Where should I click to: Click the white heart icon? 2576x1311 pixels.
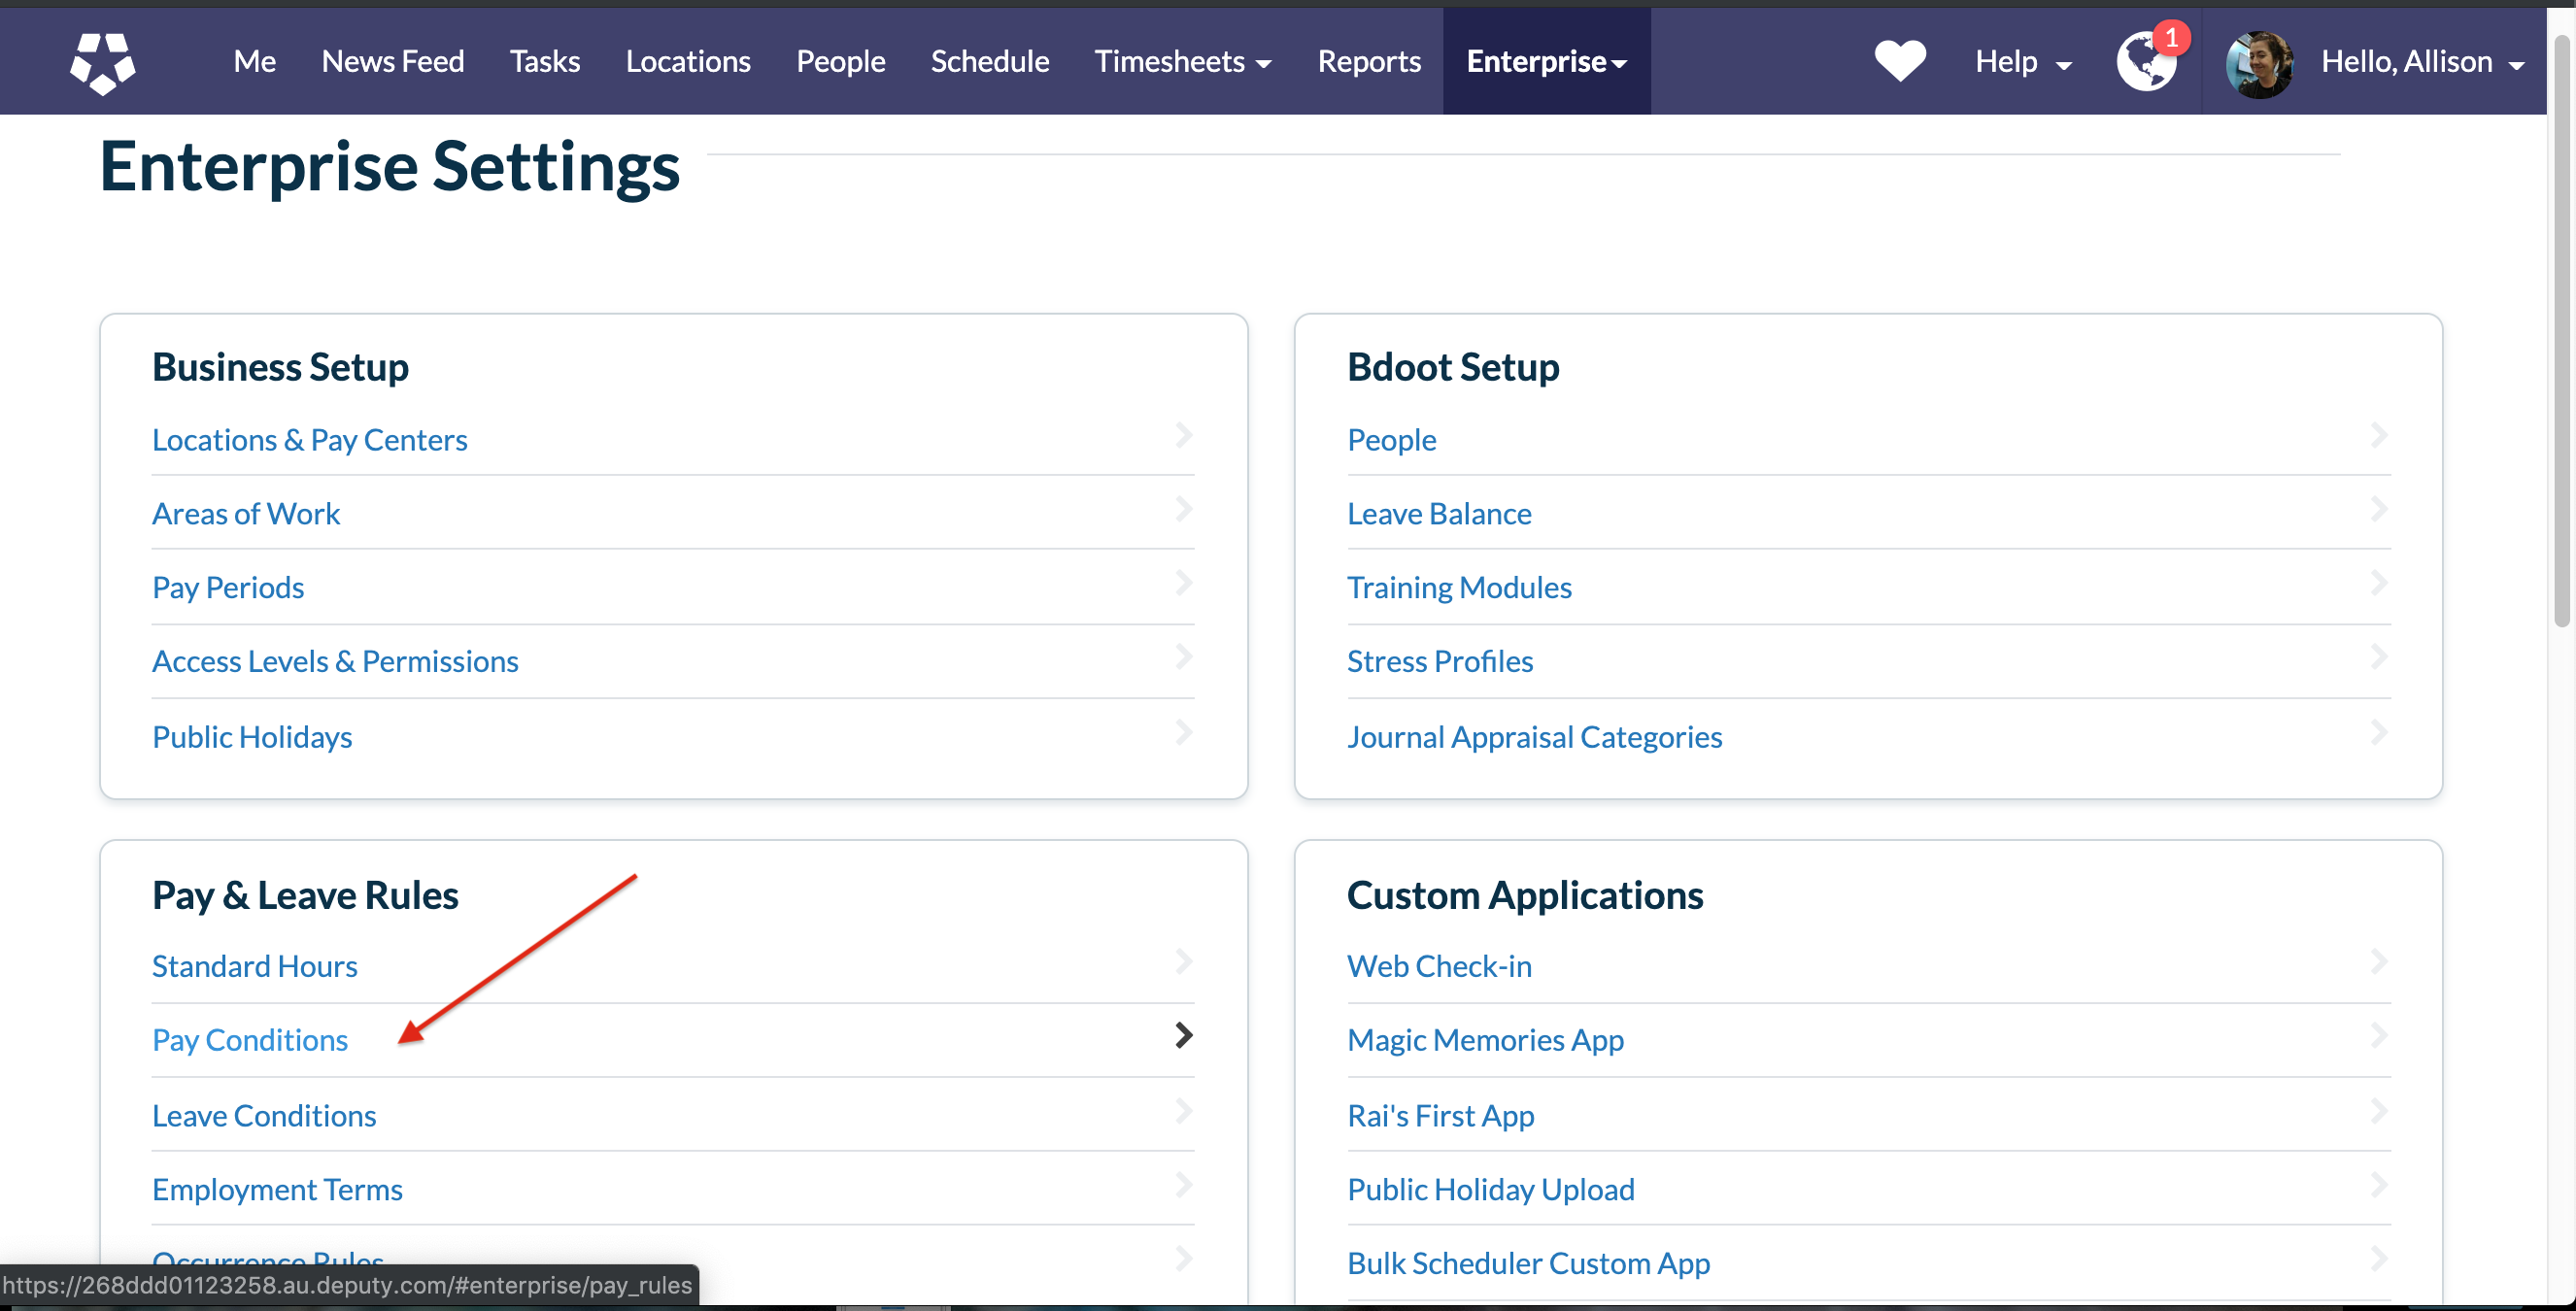[x=1899, y=61]
